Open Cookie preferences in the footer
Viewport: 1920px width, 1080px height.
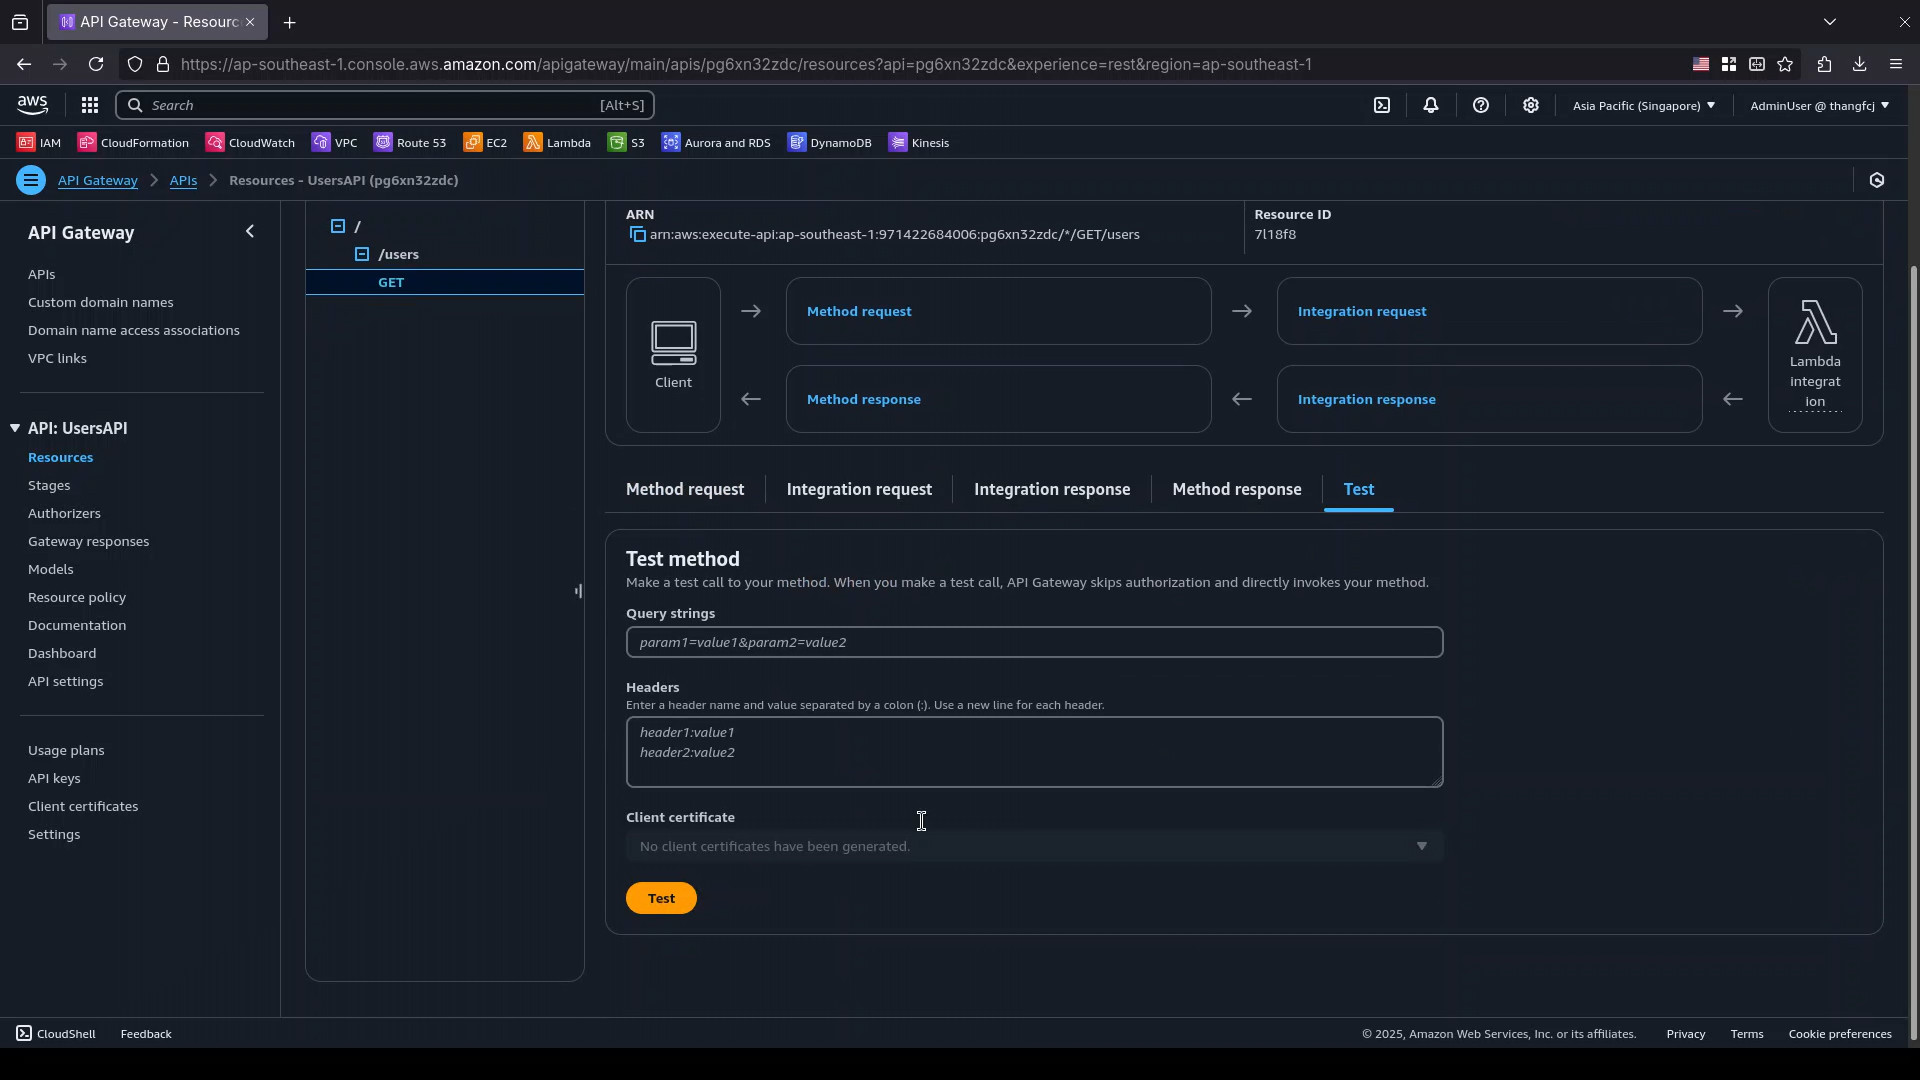1840,1034
